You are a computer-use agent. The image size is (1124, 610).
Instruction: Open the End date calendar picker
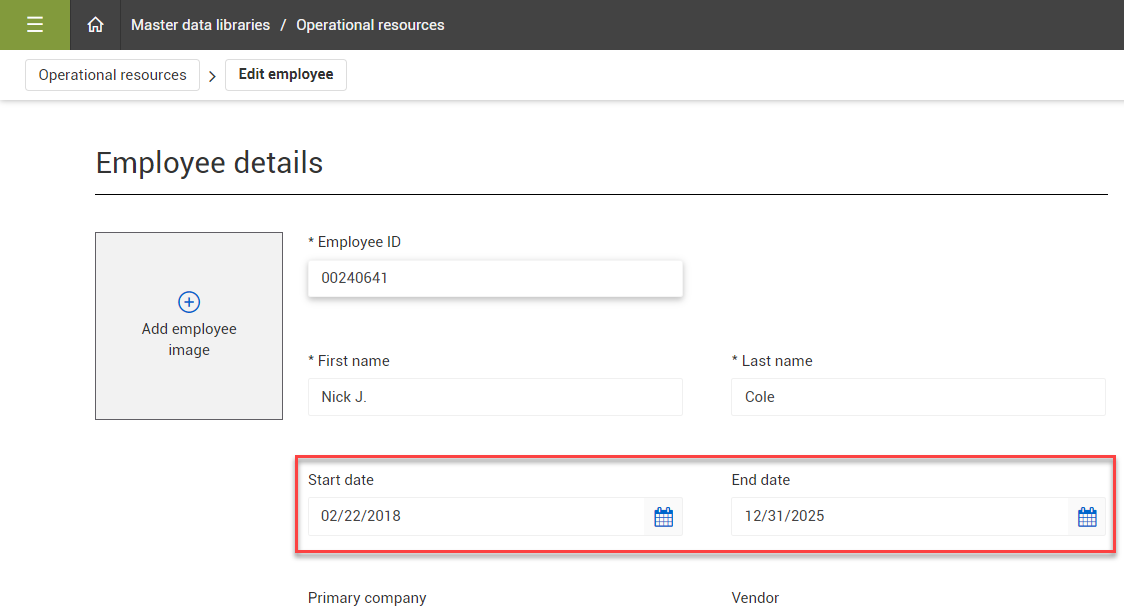[1087, 517]
